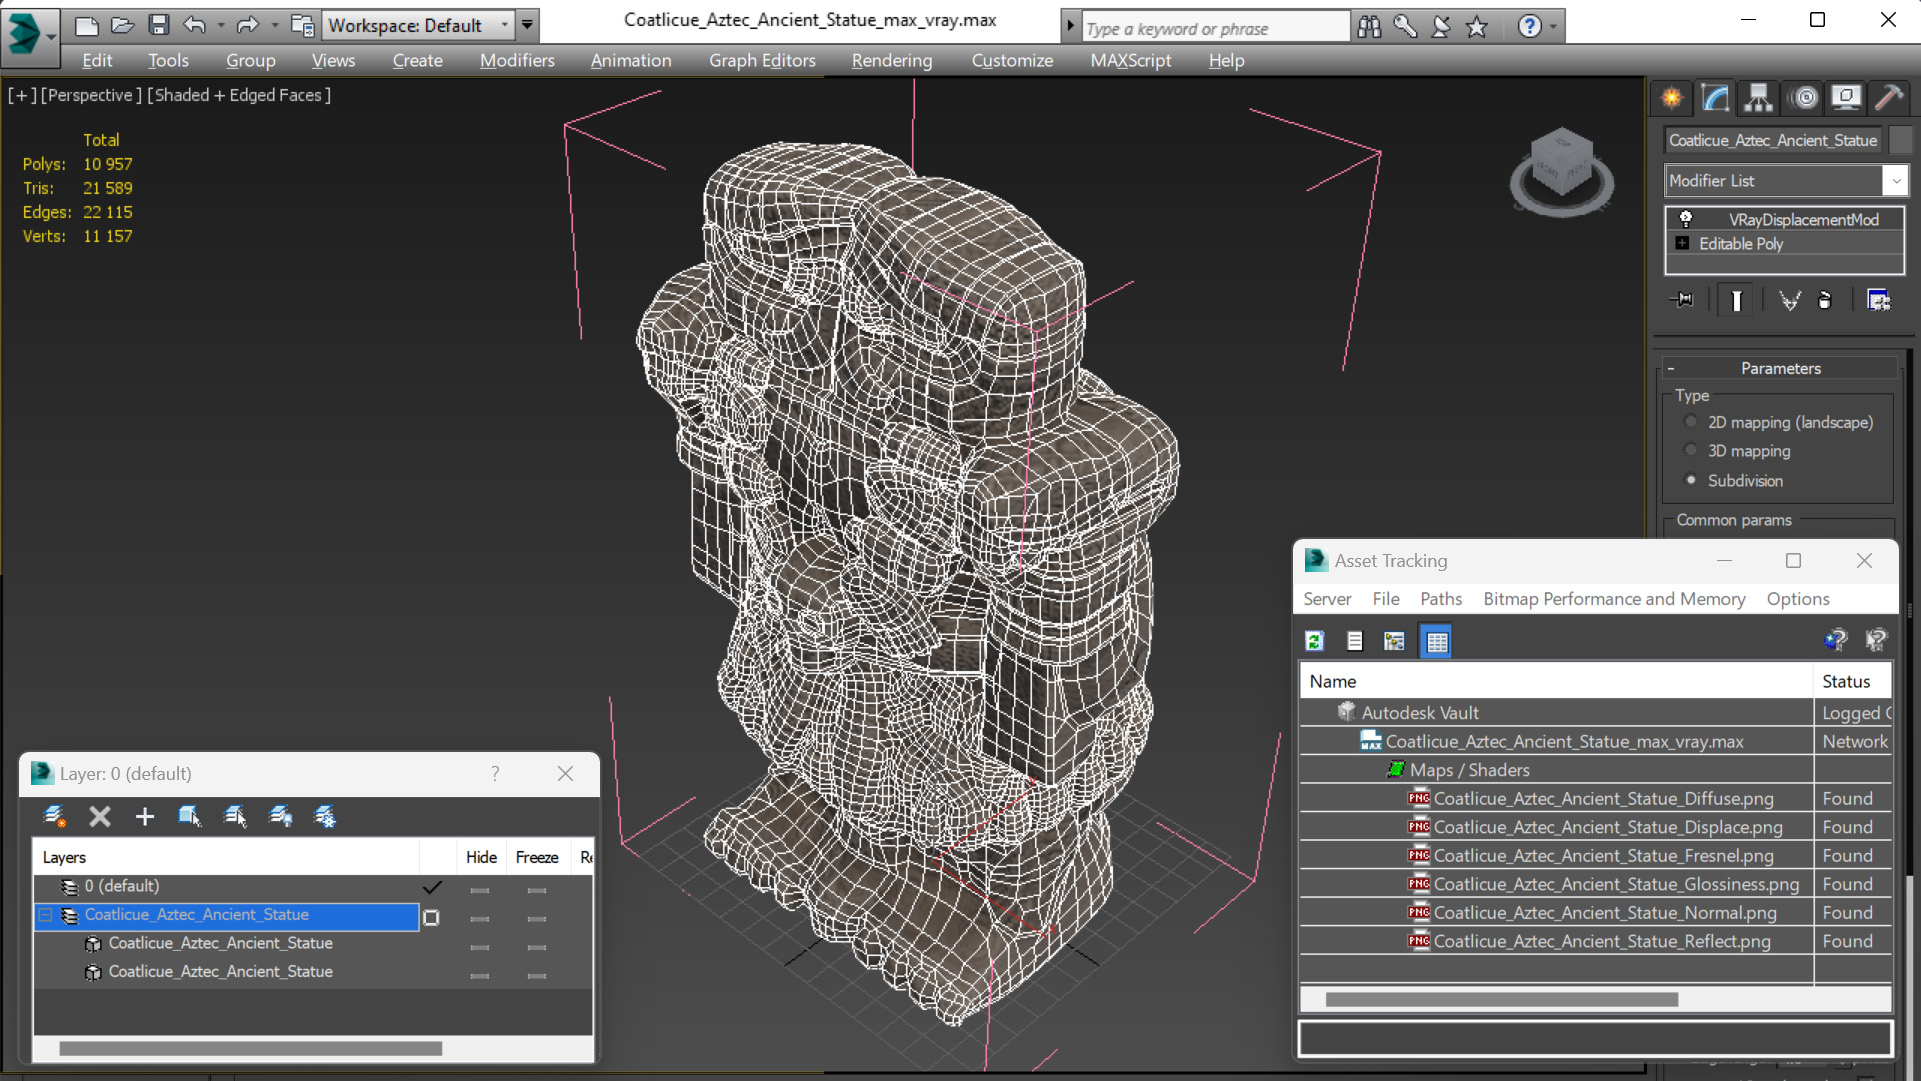Click the favorites star icon
Screen dimensions: 1921x1081
tap(1477, 27)
